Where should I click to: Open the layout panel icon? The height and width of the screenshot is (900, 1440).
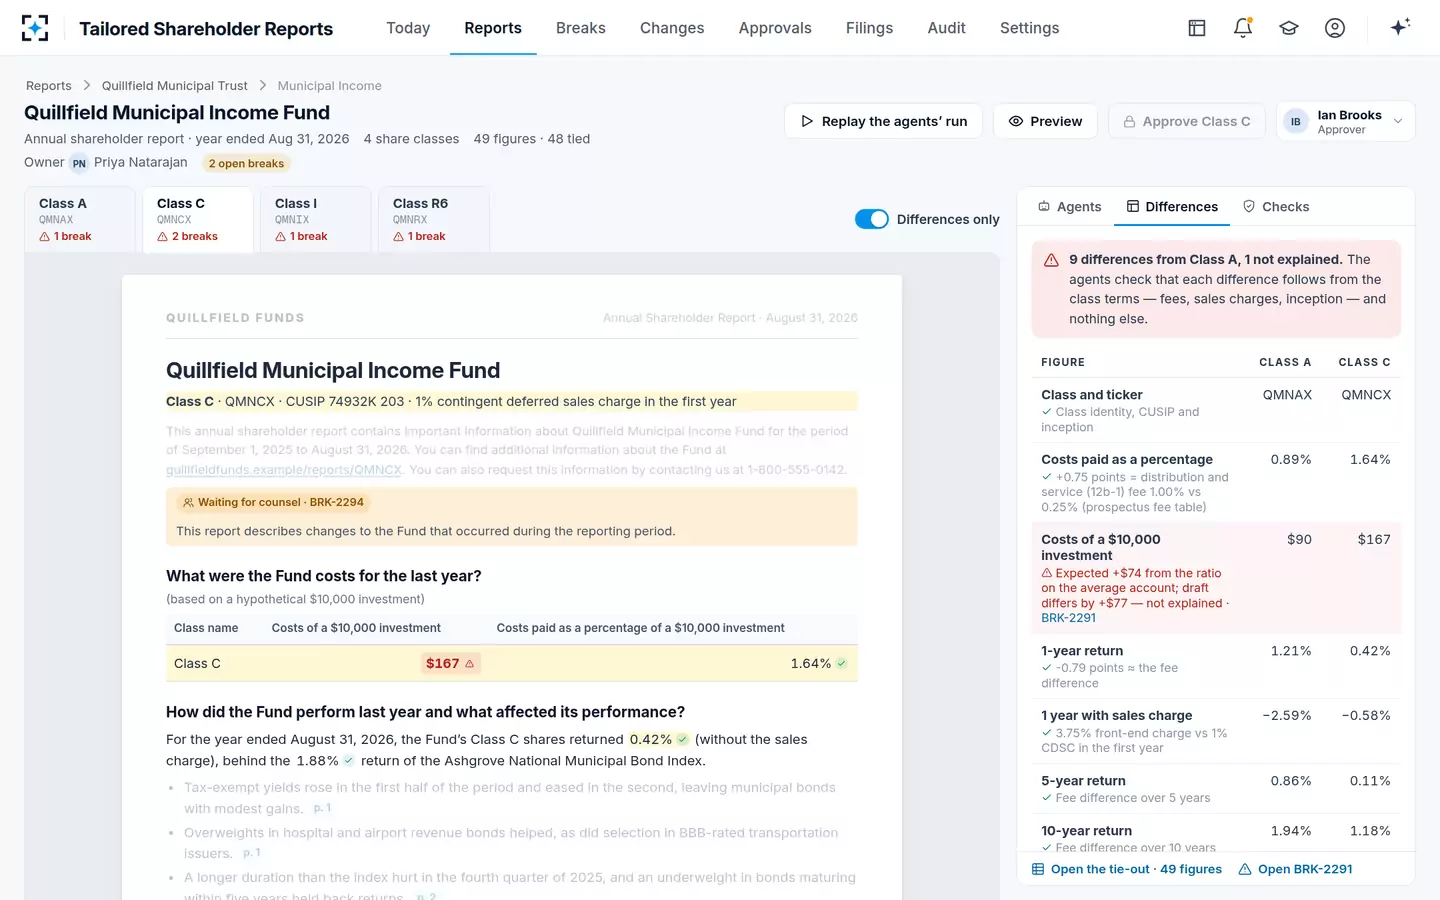point(1197,28)
